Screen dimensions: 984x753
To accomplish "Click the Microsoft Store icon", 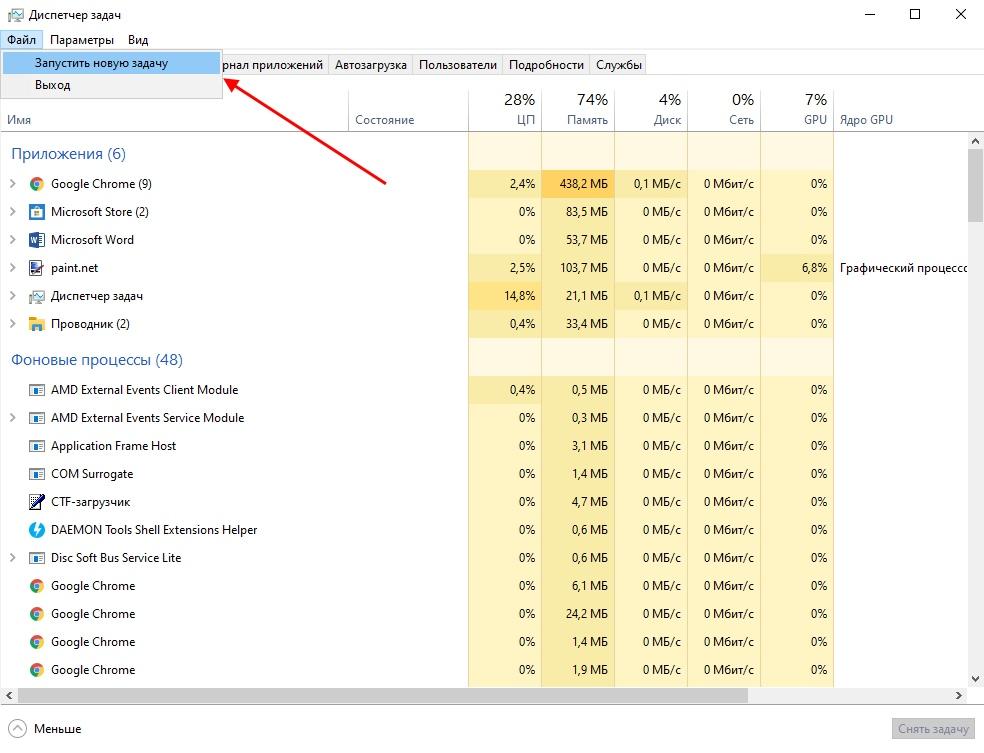I will 37,212.
